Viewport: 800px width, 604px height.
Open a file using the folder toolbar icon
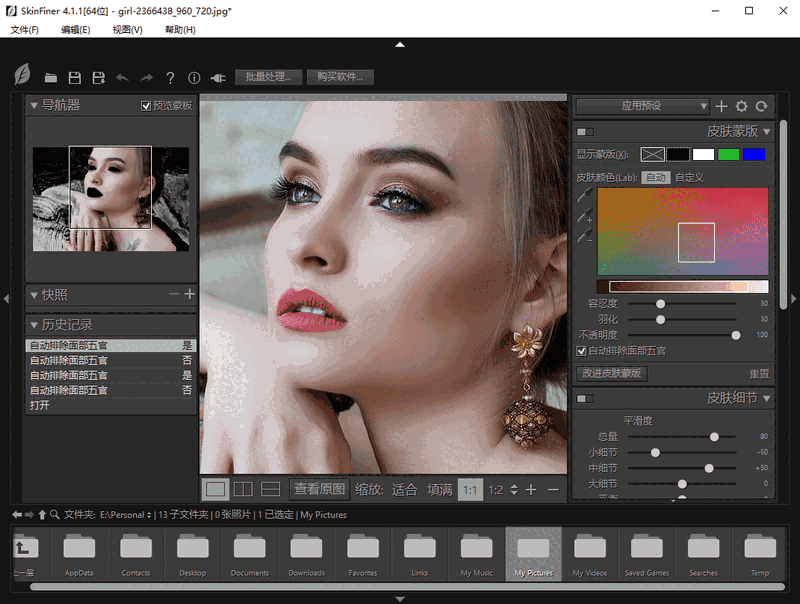coord(50,78)
